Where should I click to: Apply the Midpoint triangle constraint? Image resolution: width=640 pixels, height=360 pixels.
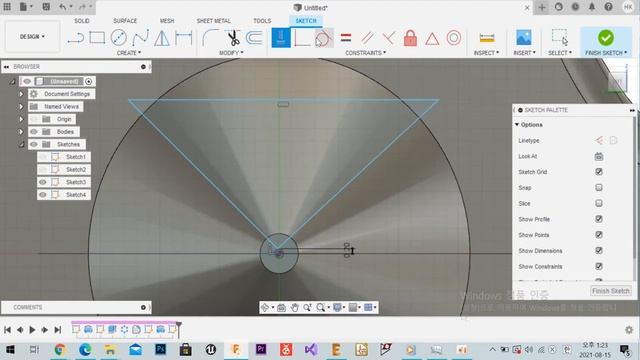(x=432, y=39)
